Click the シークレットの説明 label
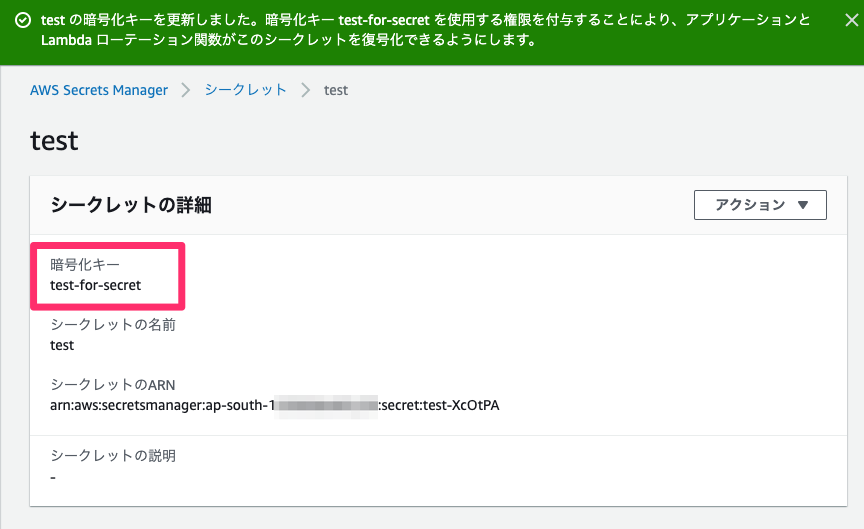Screen dimensions: 864x529 [x=113, y=456]
